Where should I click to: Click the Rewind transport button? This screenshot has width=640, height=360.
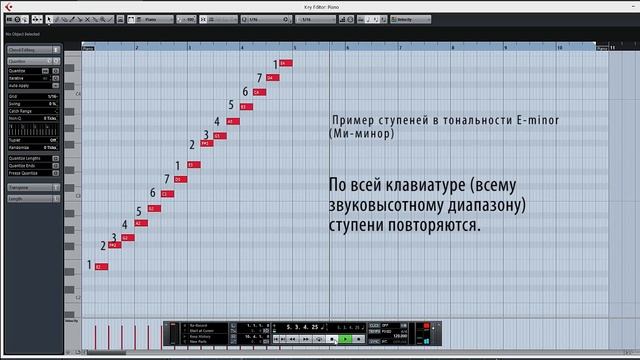[292, 339]
